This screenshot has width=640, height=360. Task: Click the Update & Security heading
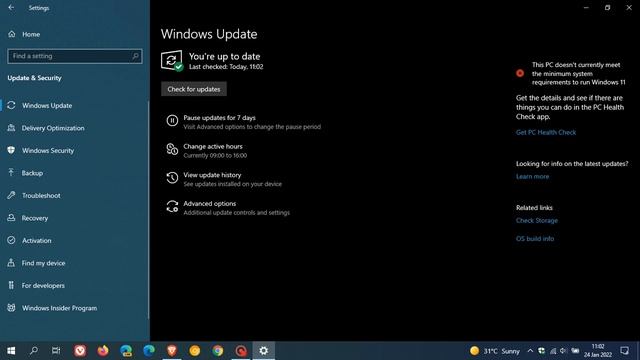[34, 78]
